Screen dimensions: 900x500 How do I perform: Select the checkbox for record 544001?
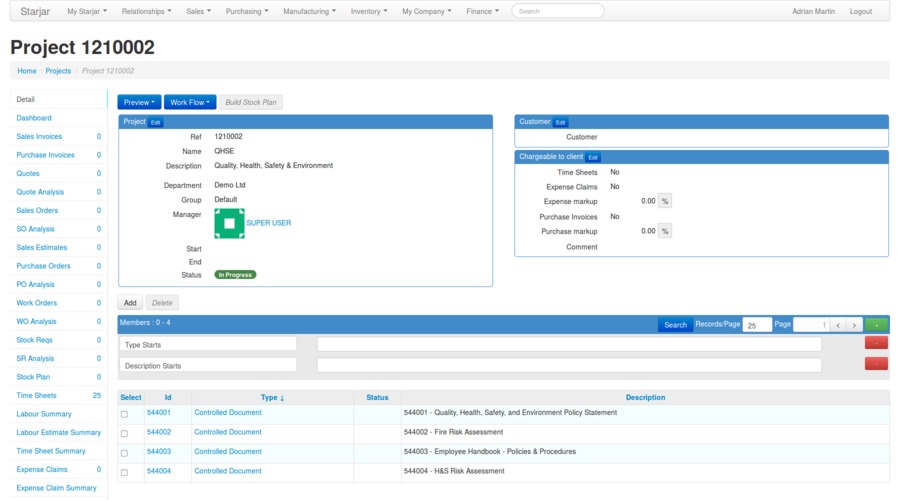point(125,414)
